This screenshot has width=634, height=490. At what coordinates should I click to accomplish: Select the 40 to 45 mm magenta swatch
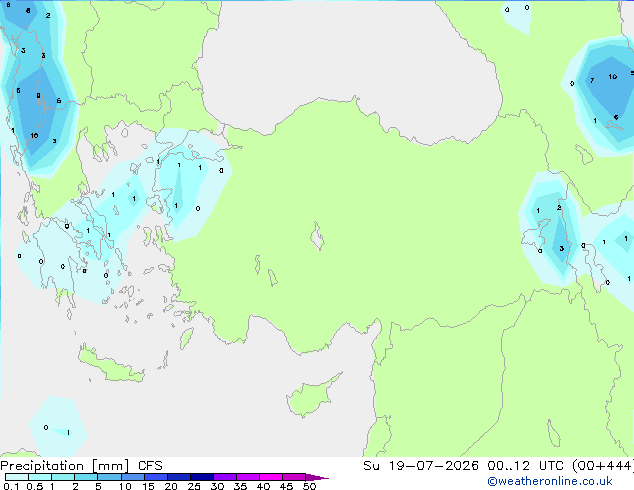pos(271,477)
